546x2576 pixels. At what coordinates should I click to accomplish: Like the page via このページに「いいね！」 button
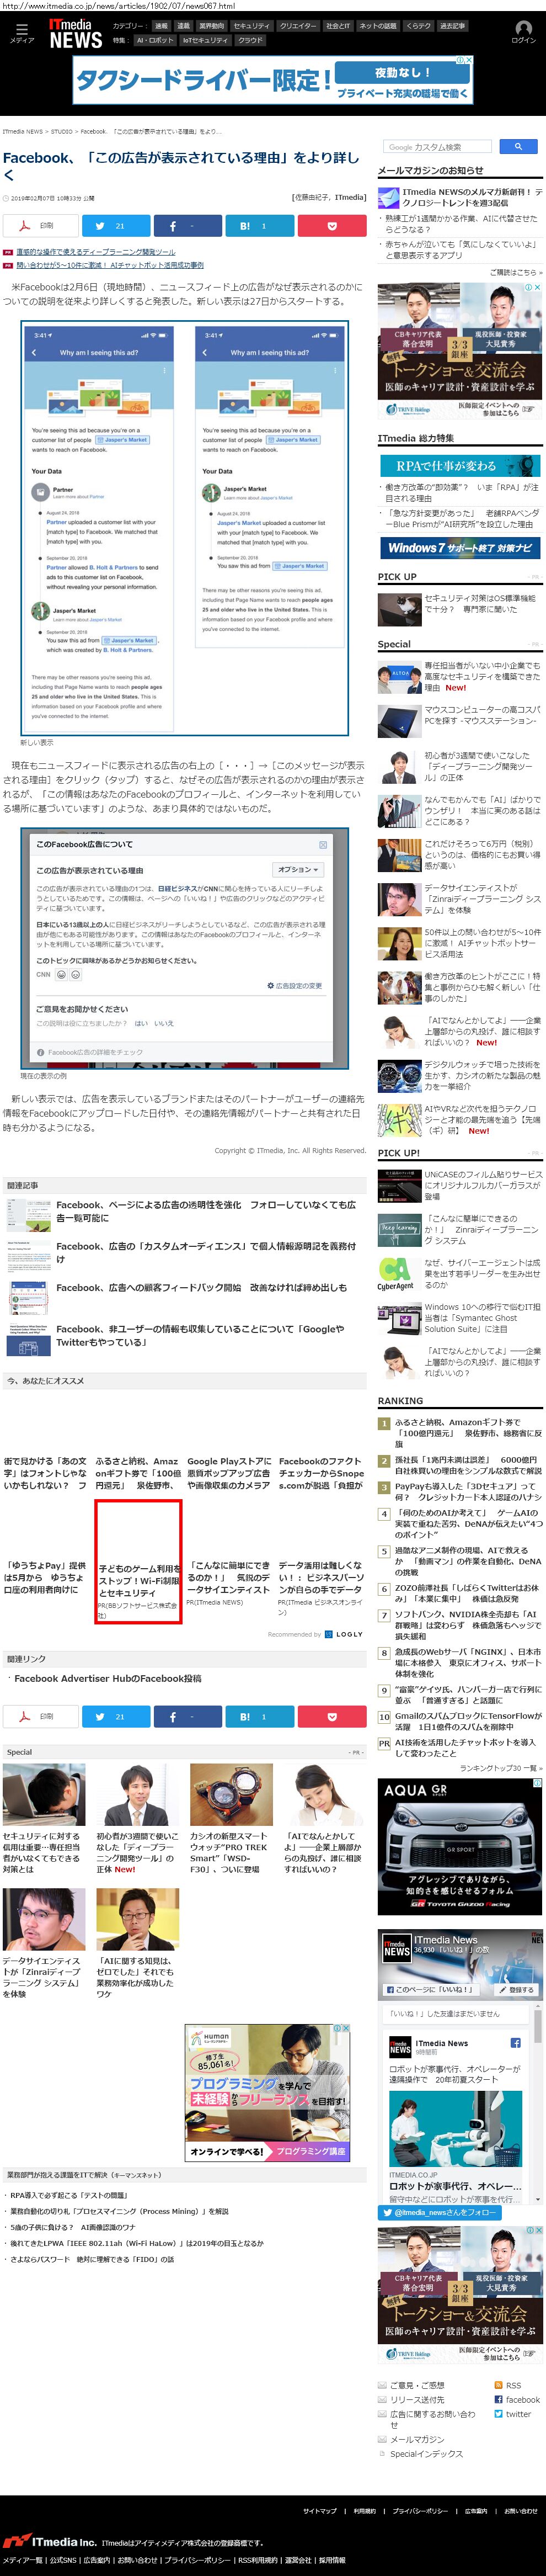pyautogui.click(x=432, y=1989)
